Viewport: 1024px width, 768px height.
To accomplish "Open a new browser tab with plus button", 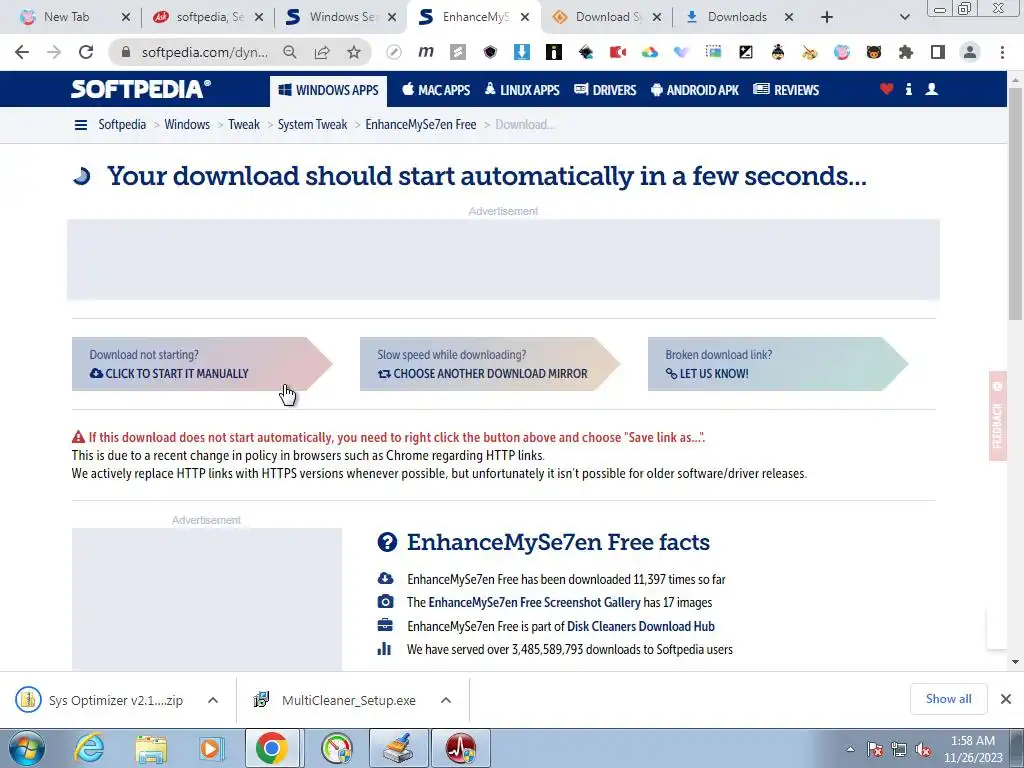I will pyautogui.click(x=827, y=18).
